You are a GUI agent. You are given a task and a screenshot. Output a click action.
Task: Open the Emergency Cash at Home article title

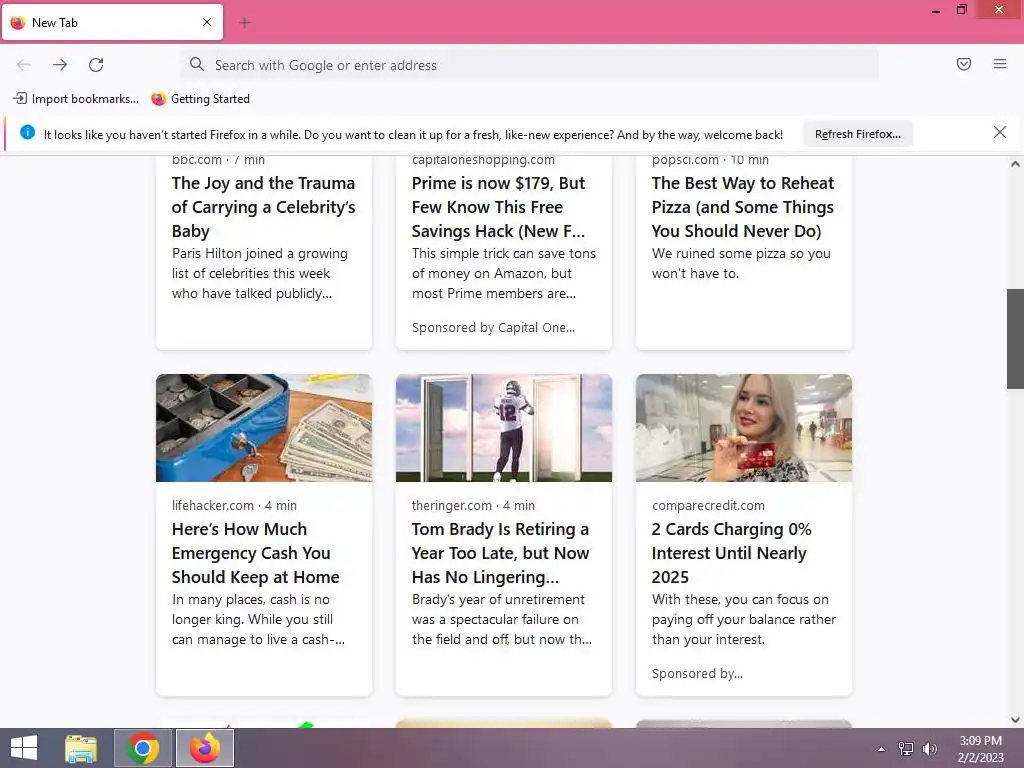[x=255, y=553]
